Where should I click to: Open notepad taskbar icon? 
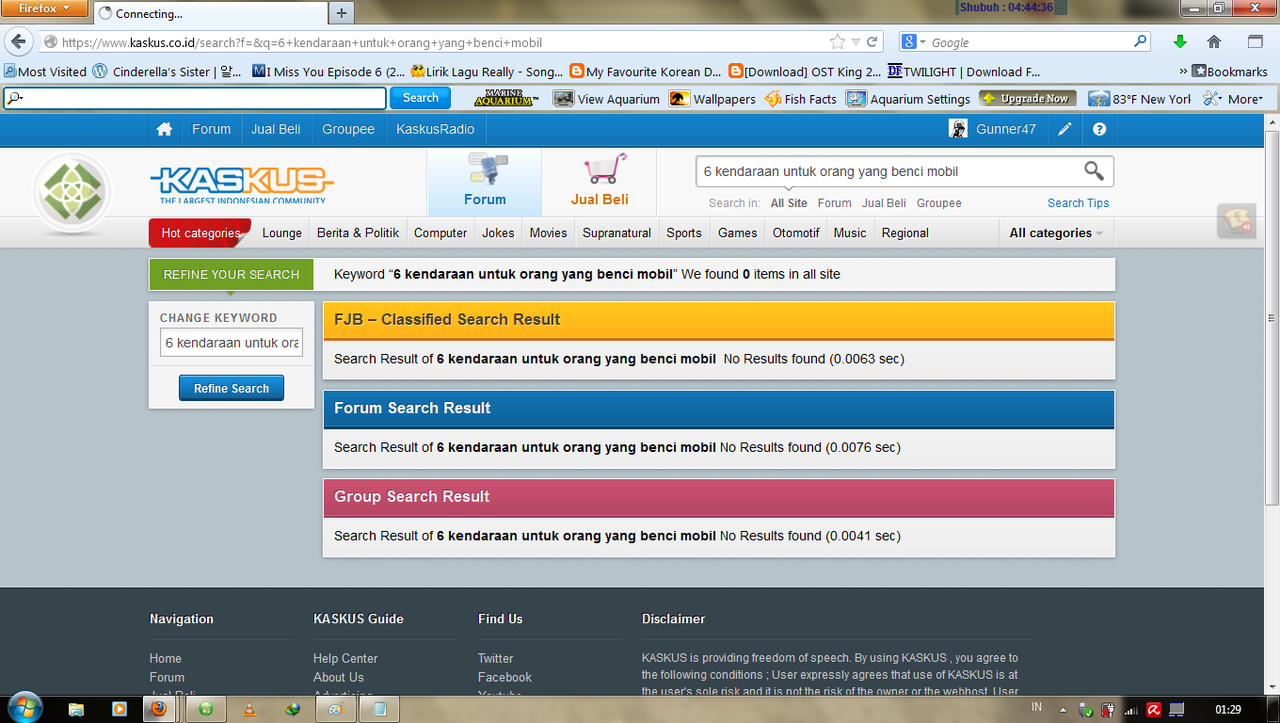tap(379, 709)
